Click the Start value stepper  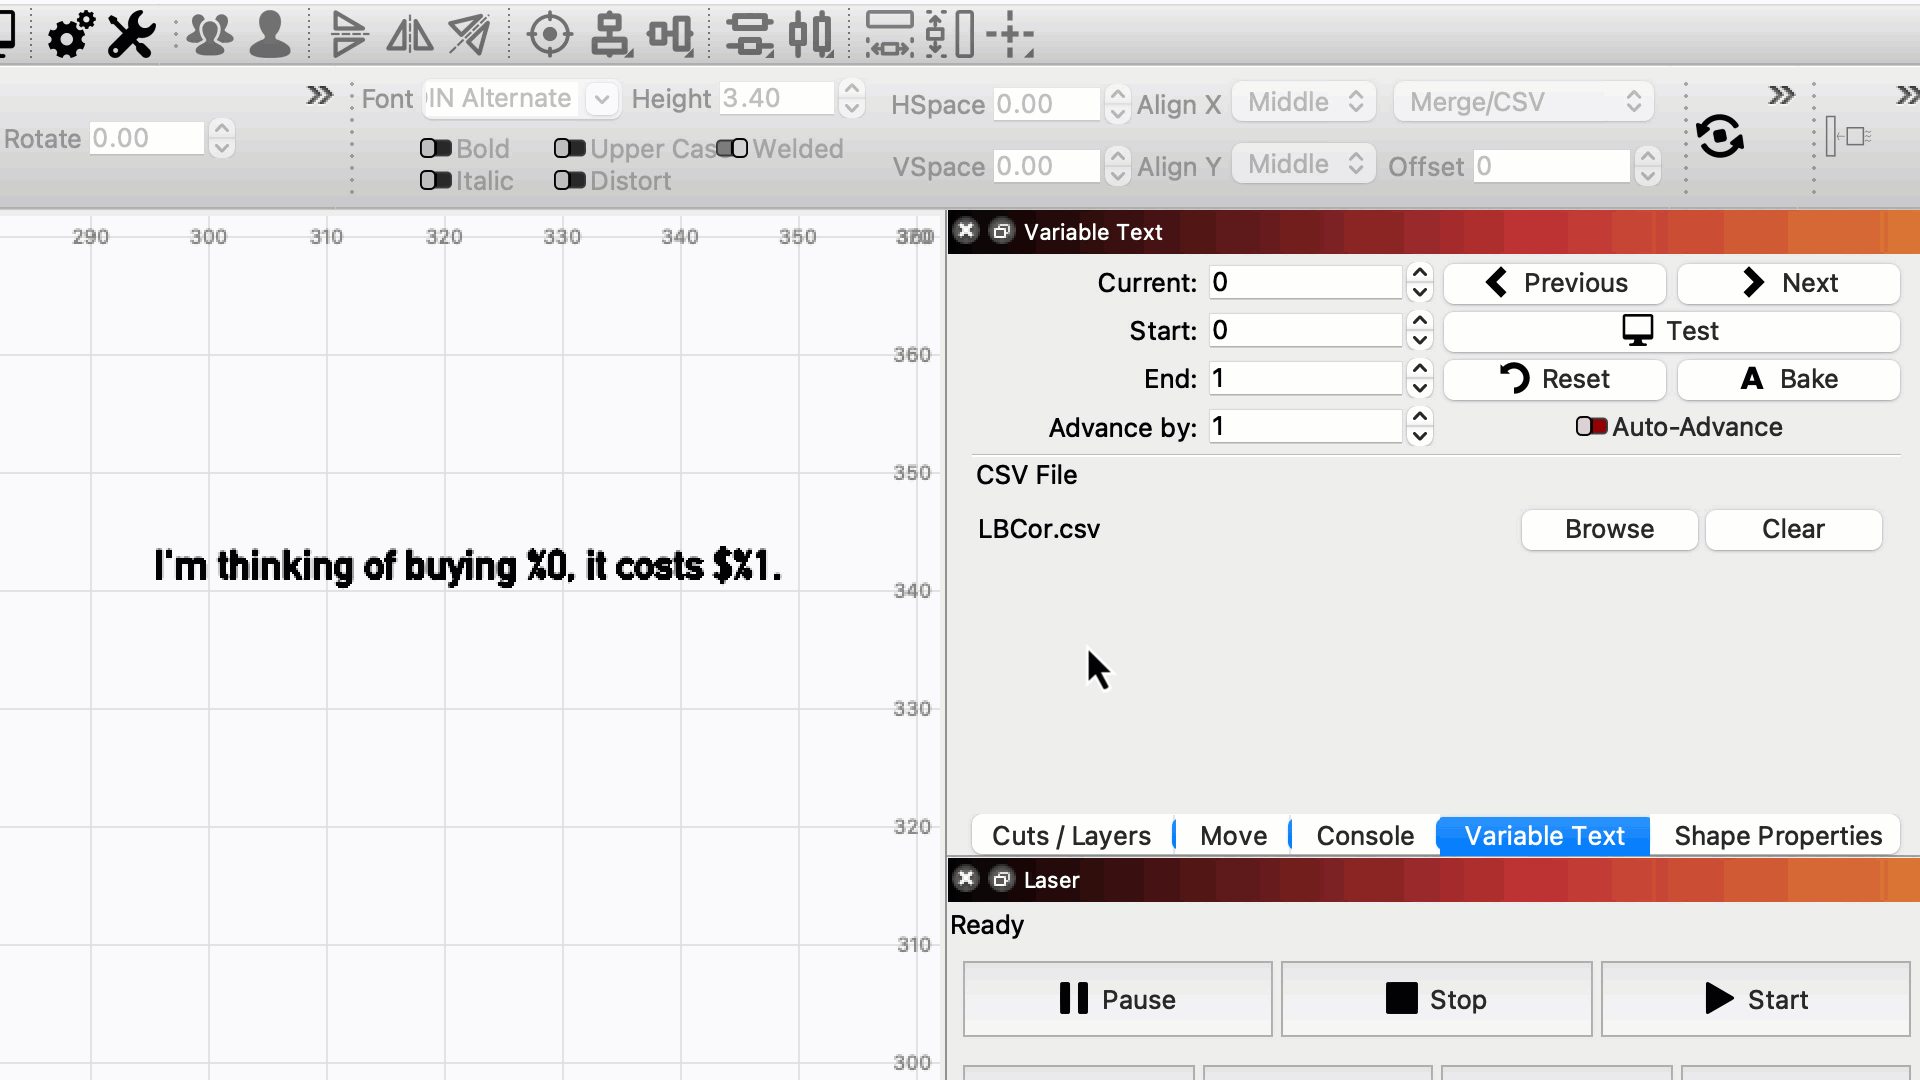click(x=1419, y=330)
